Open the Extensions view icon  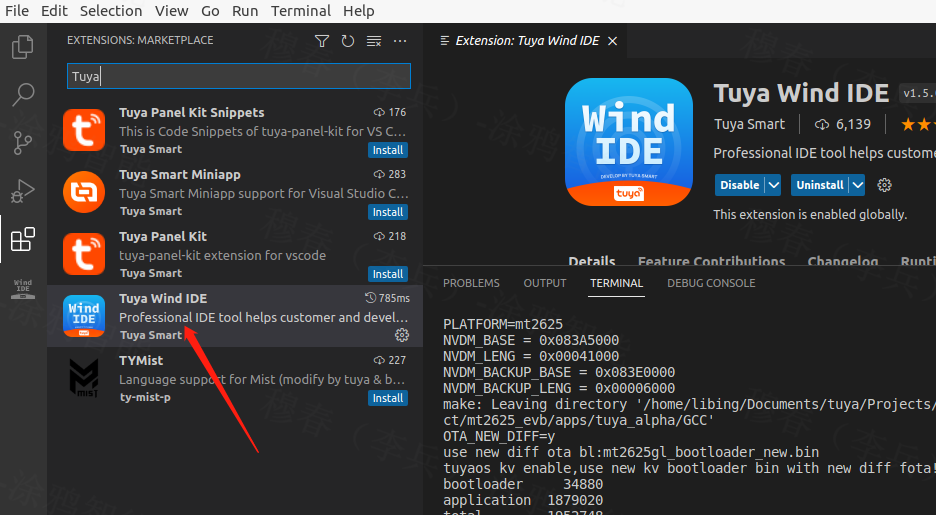pos(23,239)
